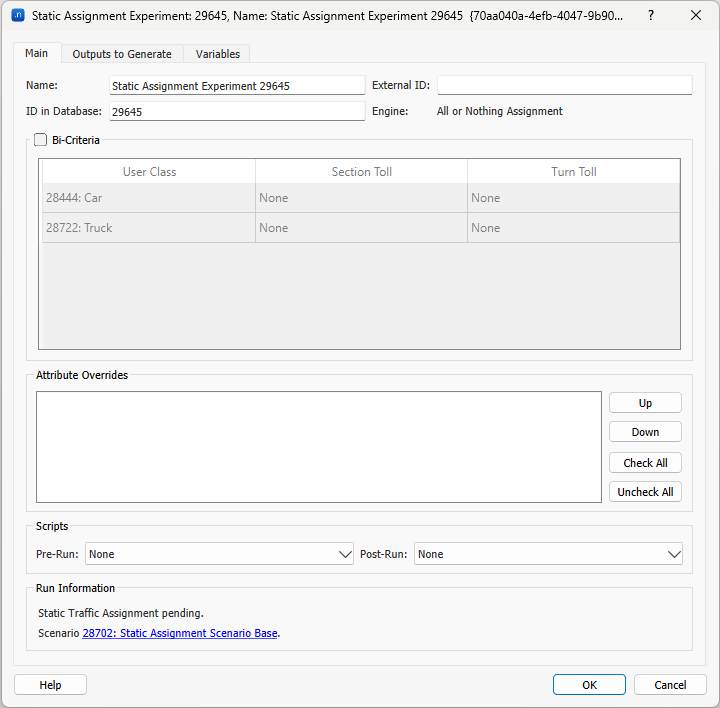Switch to the Outputs to Generate tab
This screenshot has height=708, width=720.
click(x=122, y=54)
